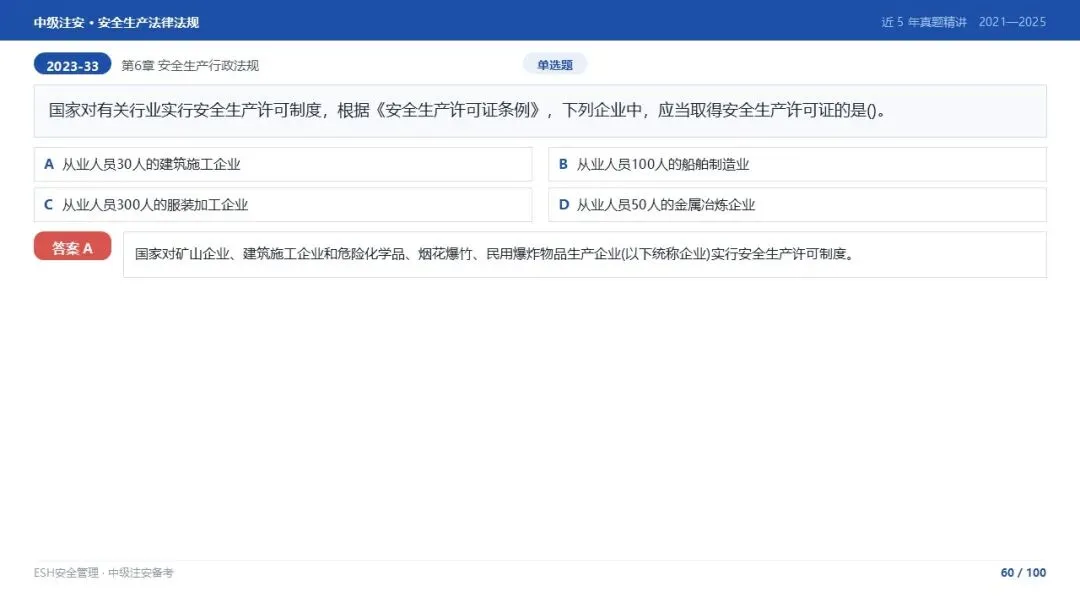Click footer text ESH安全管理·中级注安备考
Viewport: 1080px width, 608px height.
click(x=103, y=573)
